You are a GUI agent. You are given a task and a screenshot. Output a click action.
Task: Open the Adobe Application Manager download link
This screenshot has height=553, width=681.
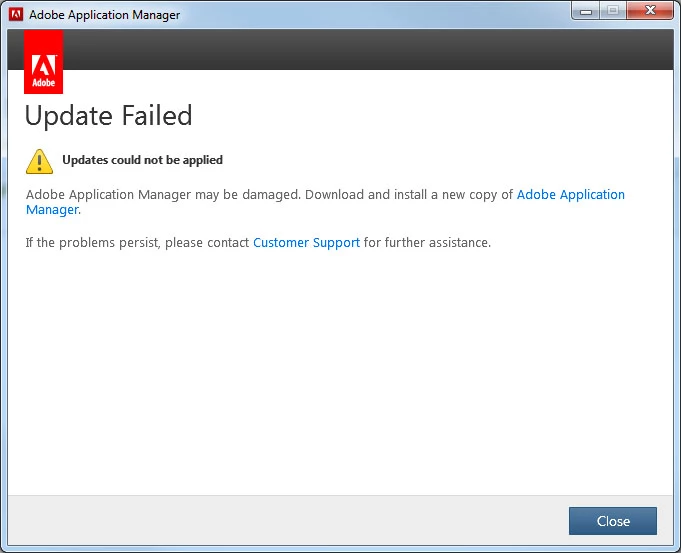click(x=570, y=195)
